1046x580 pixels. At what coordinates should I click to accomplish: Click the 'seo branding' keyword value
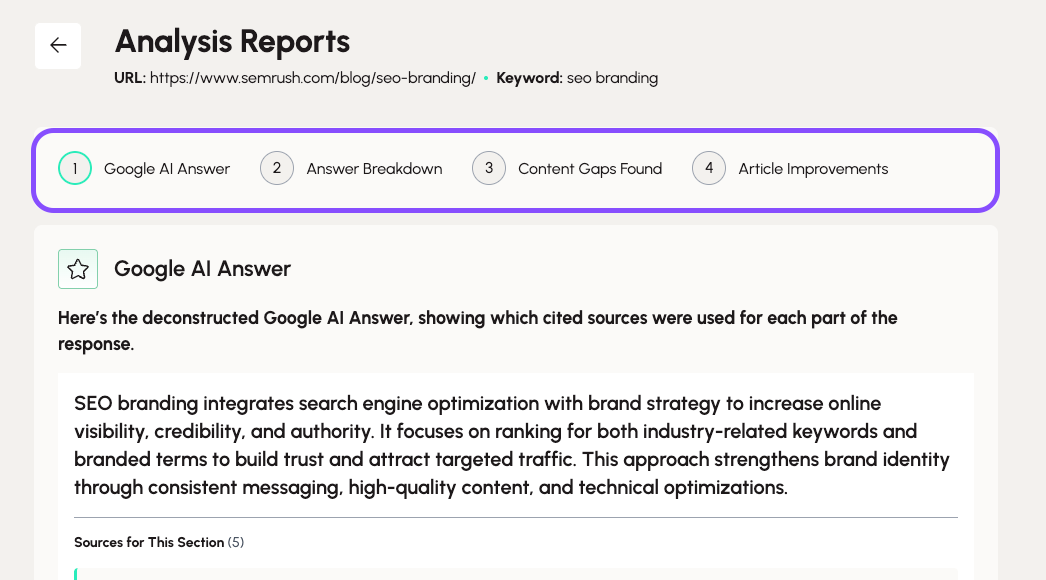coord(612,78)
